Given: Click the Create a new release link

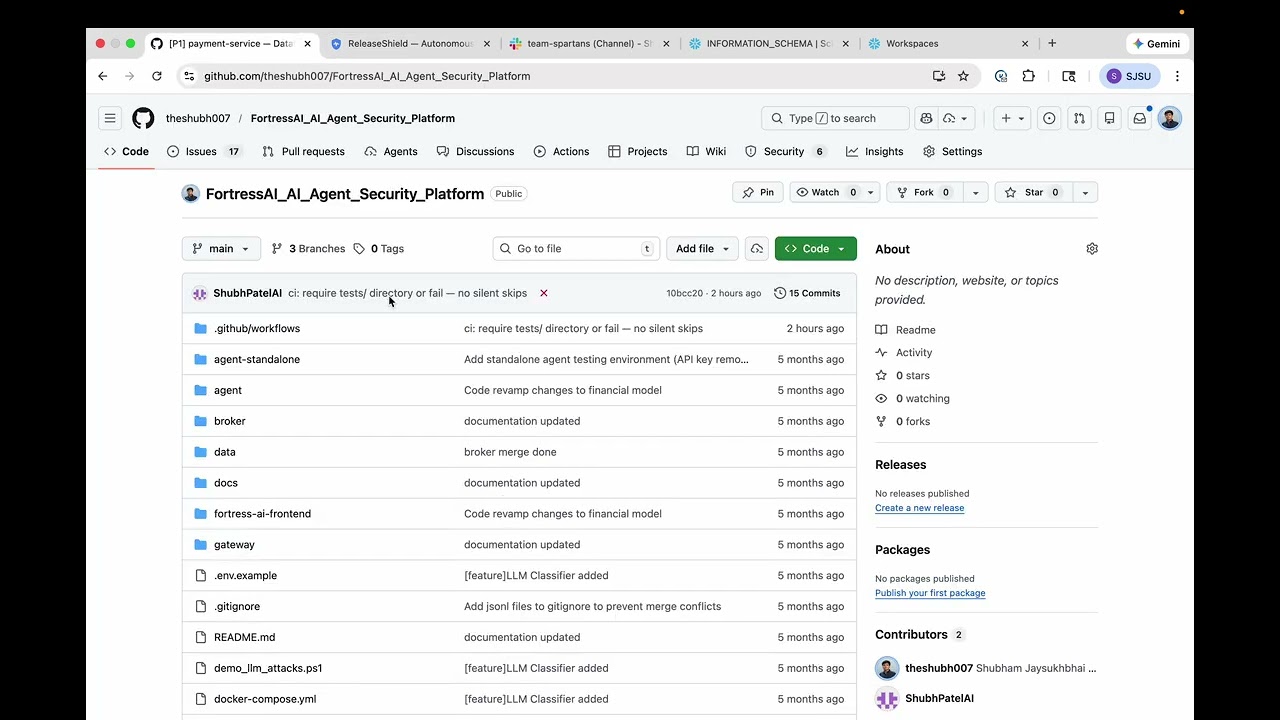Looking at the screenshot, I should click(919, 508).
